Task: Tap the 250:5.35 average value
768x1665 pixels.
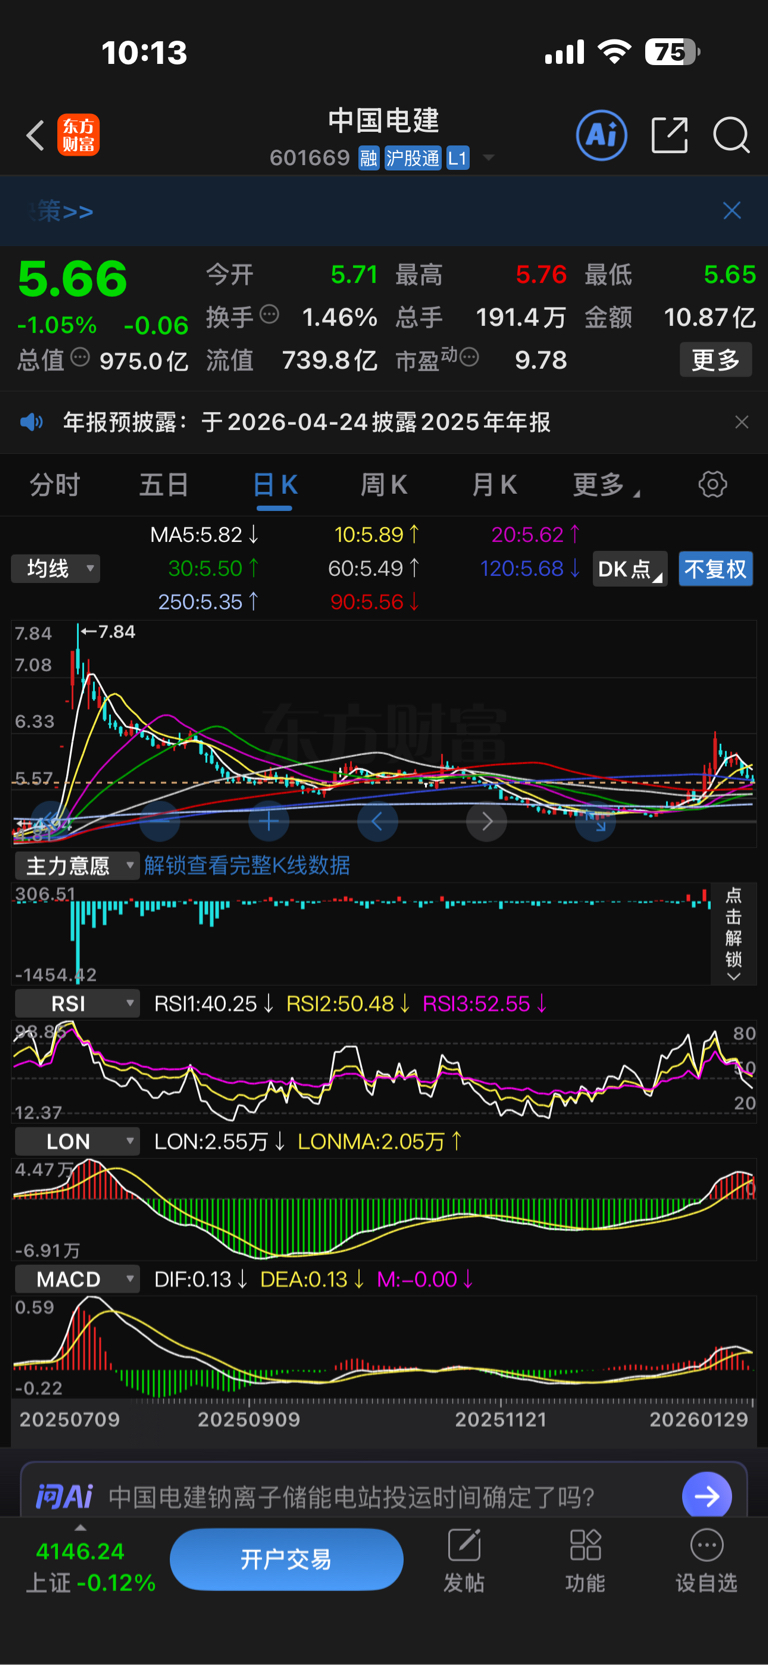Action: pos(209,602)
